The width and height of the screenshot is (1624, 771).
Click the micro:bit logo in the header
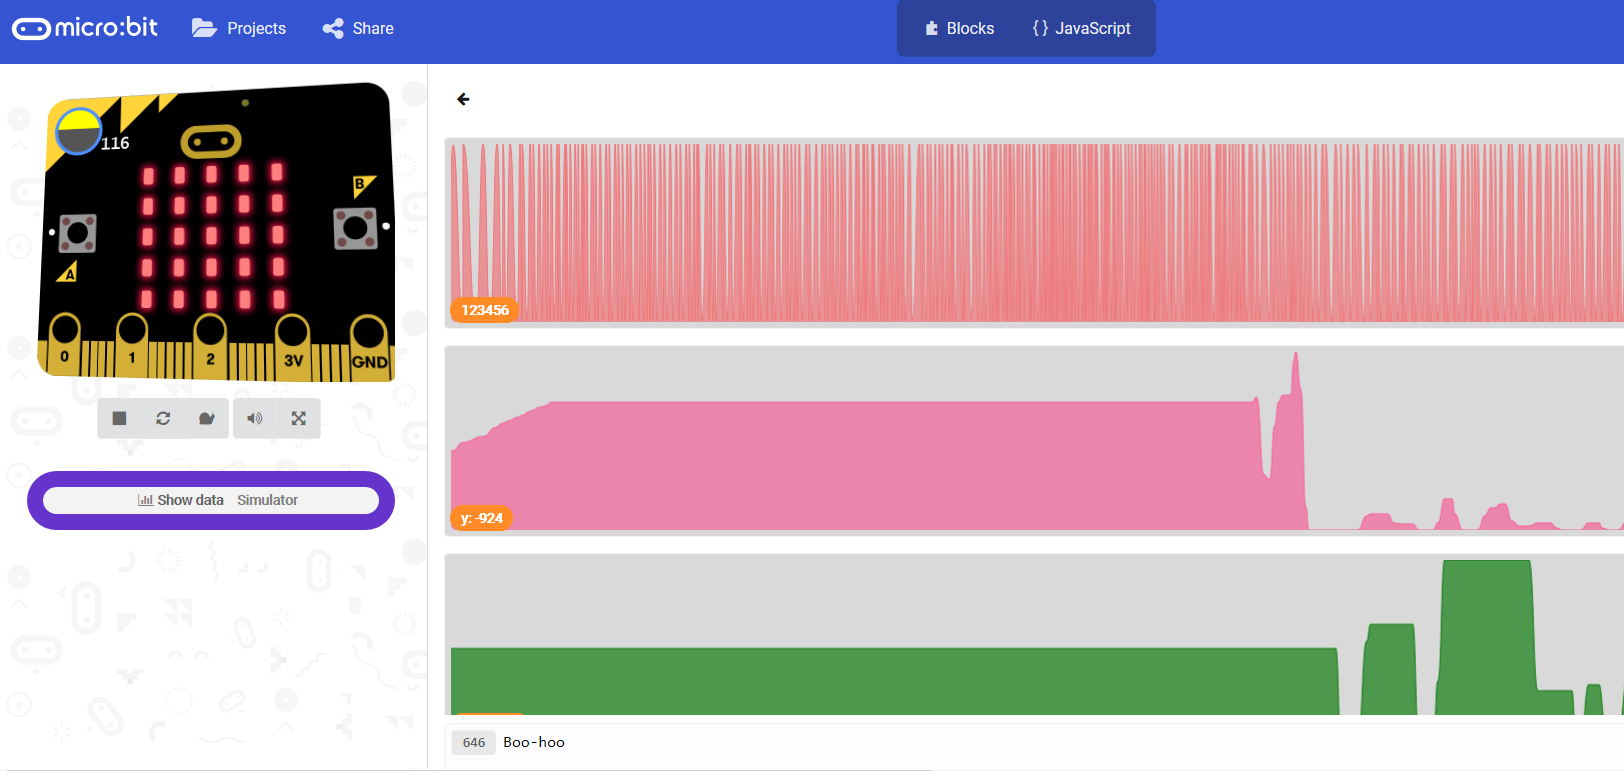[x=85, y=28]
